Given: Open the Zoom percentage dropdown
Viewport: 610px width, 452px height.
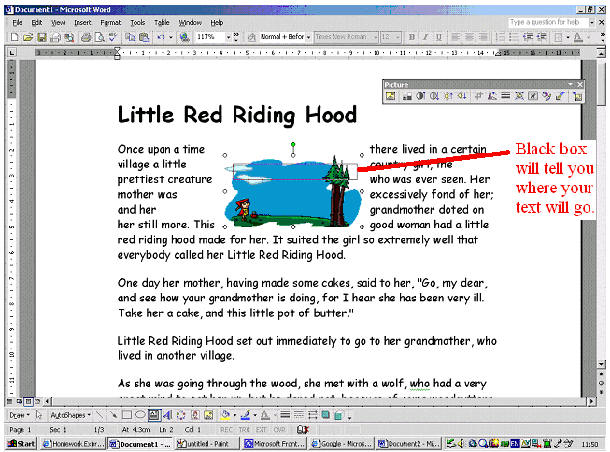Looking at the screenshot, I should click(x=232, y=37).
